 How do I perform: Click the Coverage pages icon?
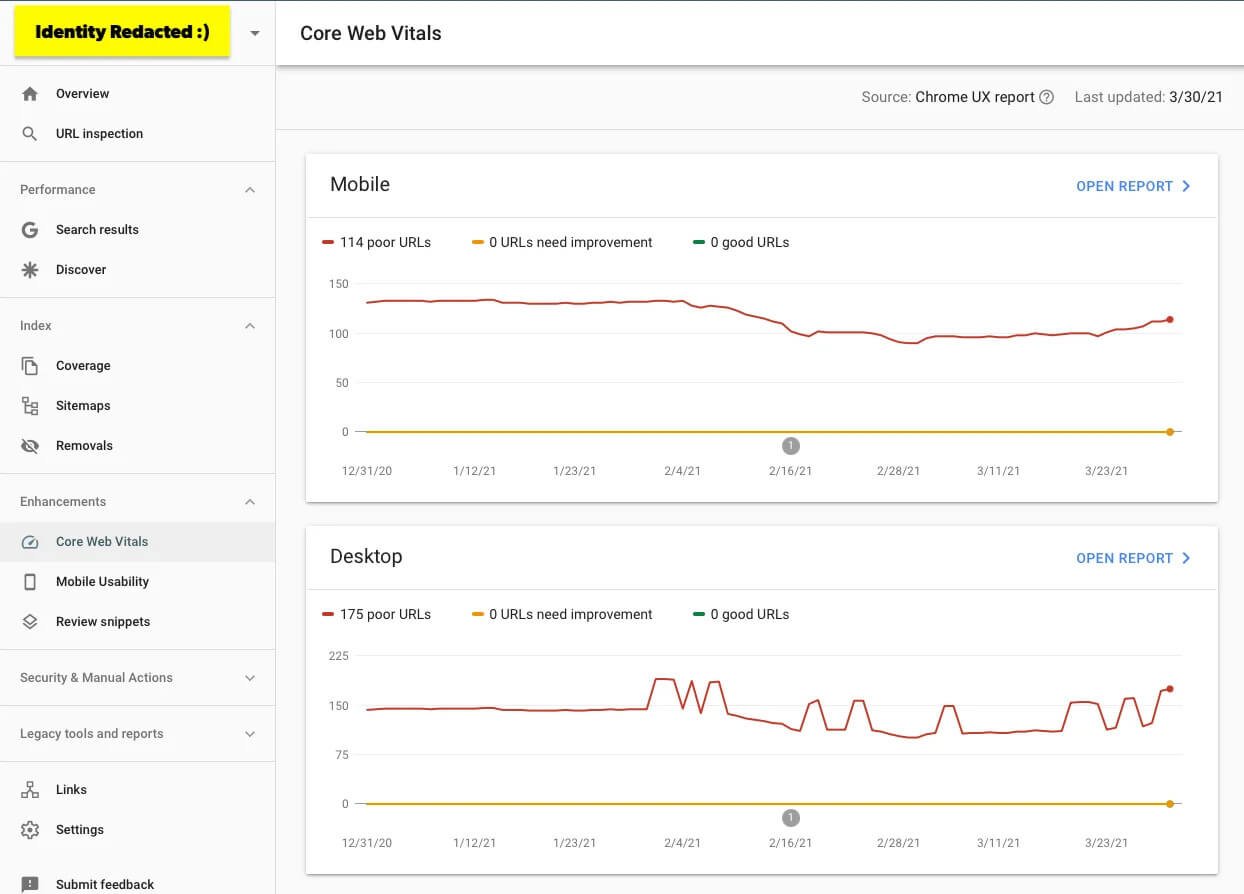pos(30,366)
